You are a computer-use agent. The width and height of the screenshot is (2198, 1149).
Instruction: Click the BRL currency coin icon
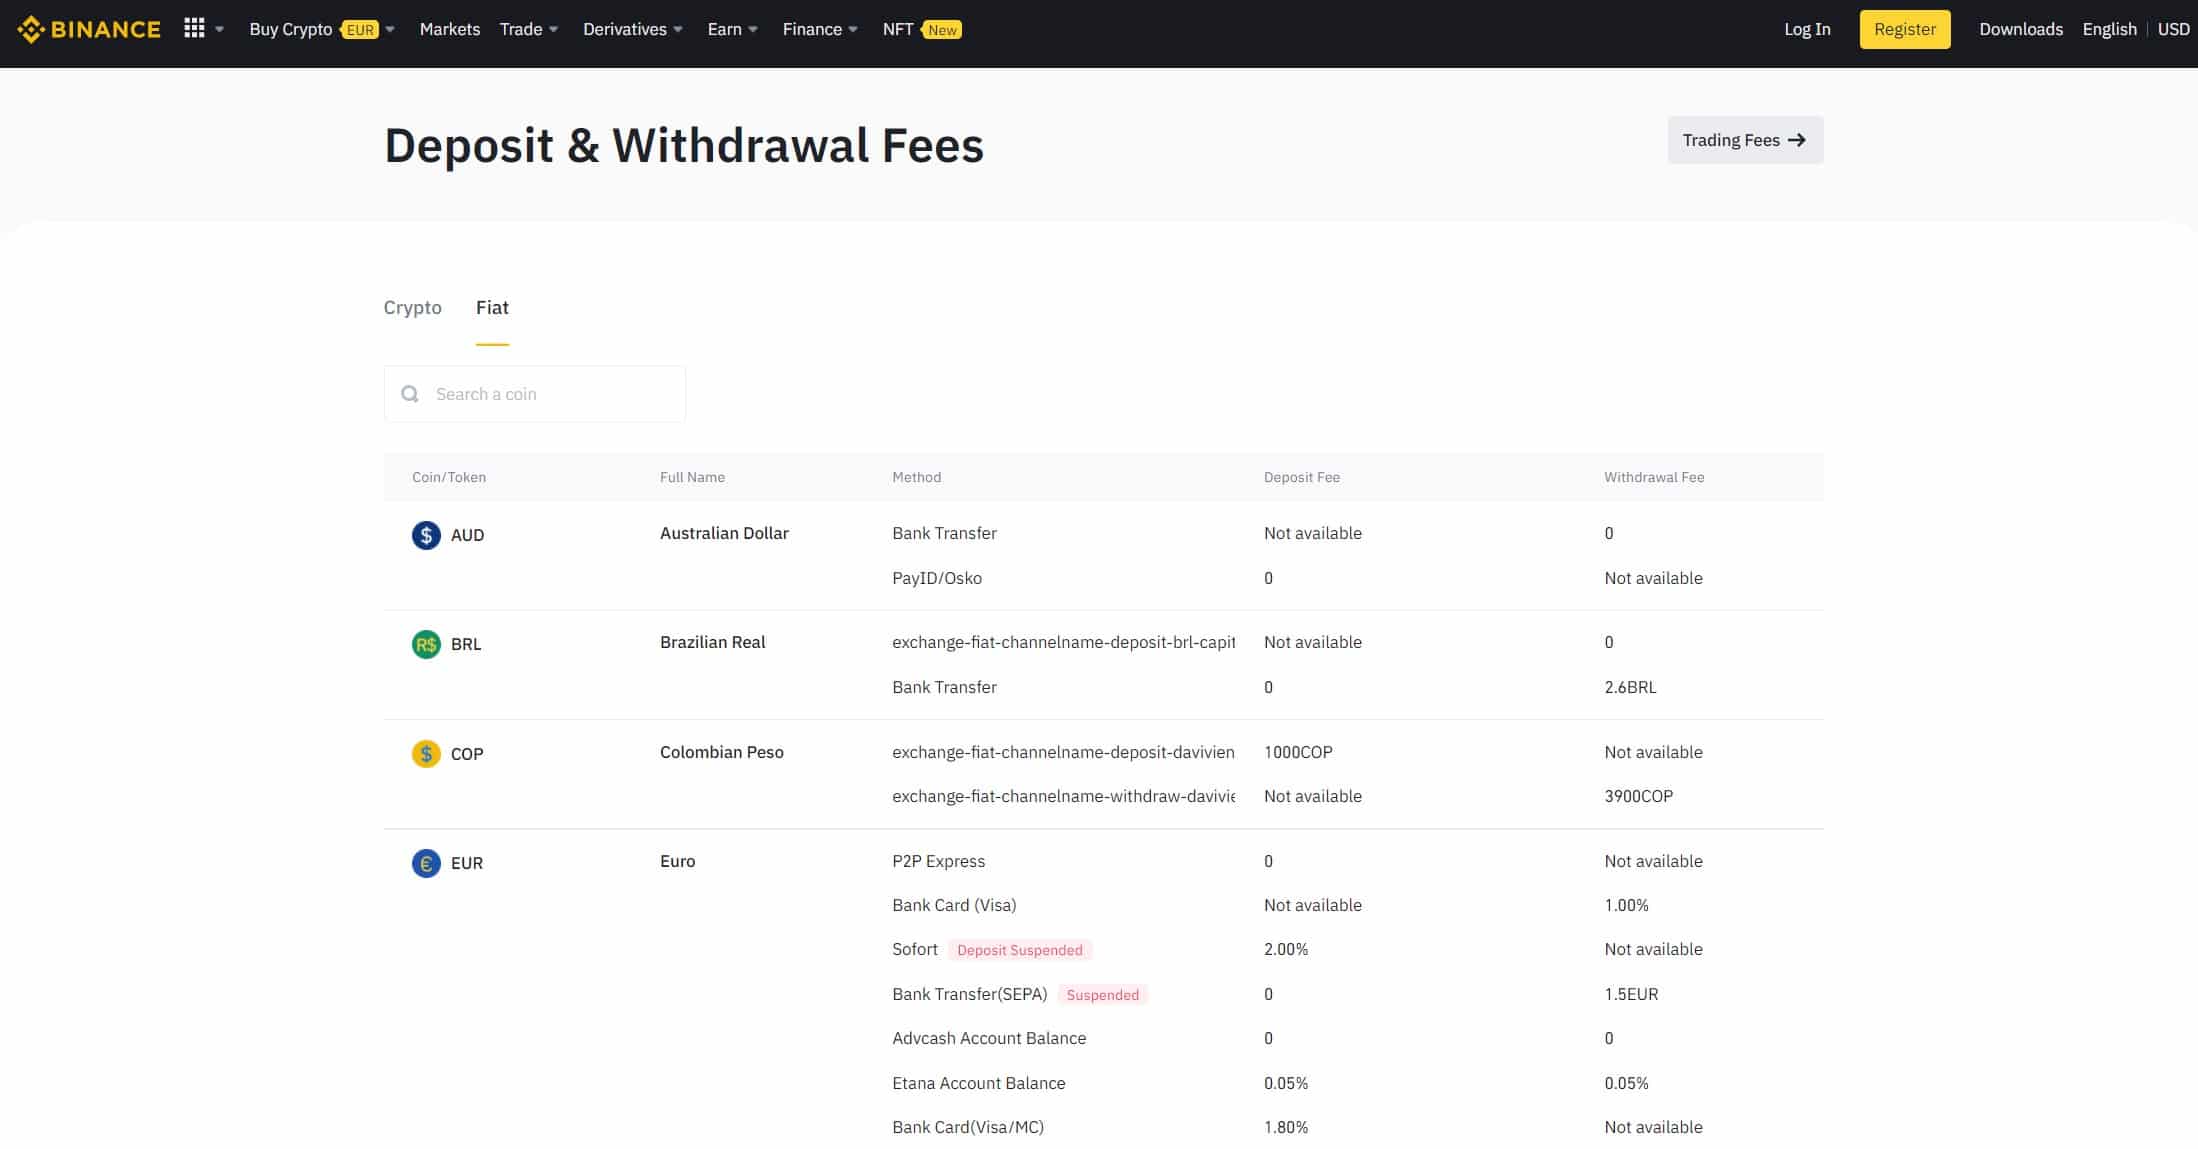click(426, 644)
